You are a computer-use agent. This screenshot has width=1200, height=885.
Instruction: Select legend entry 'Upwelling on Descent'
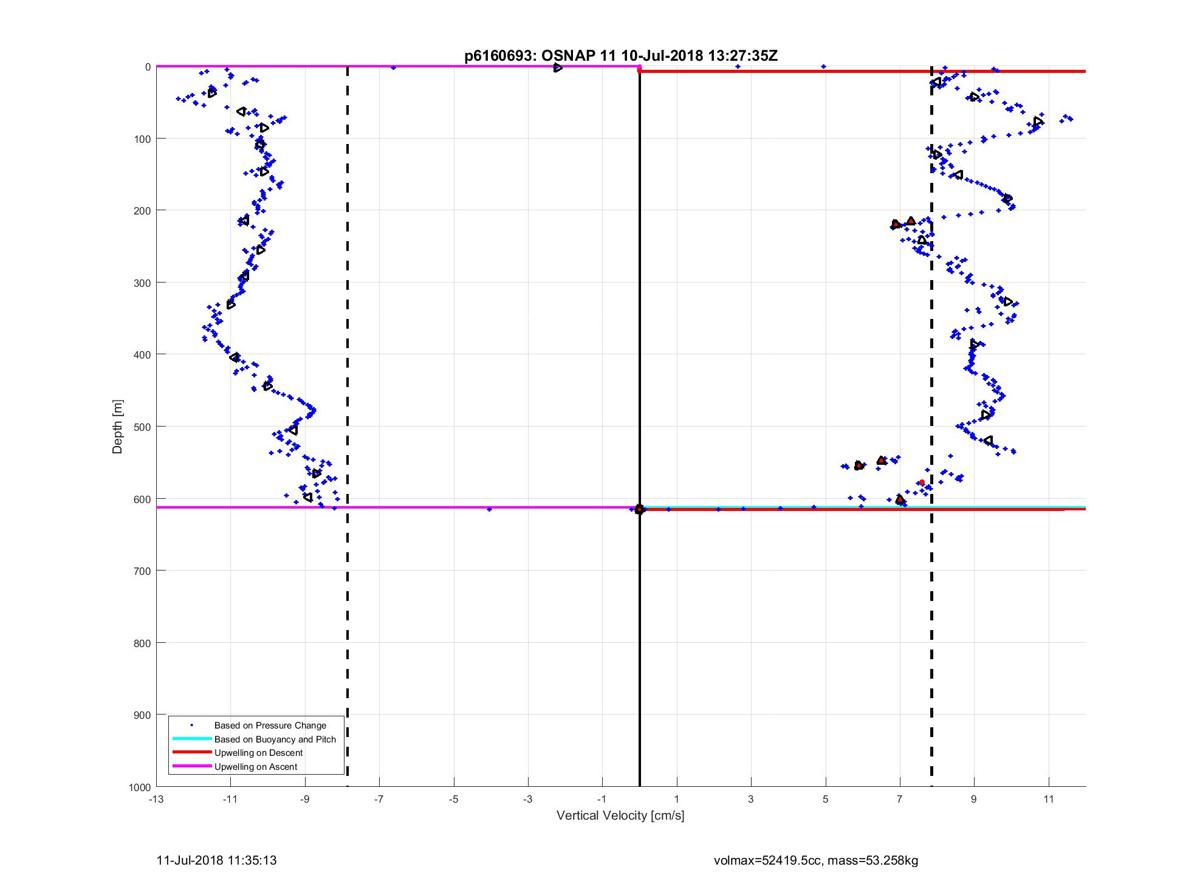coord(258,752)
